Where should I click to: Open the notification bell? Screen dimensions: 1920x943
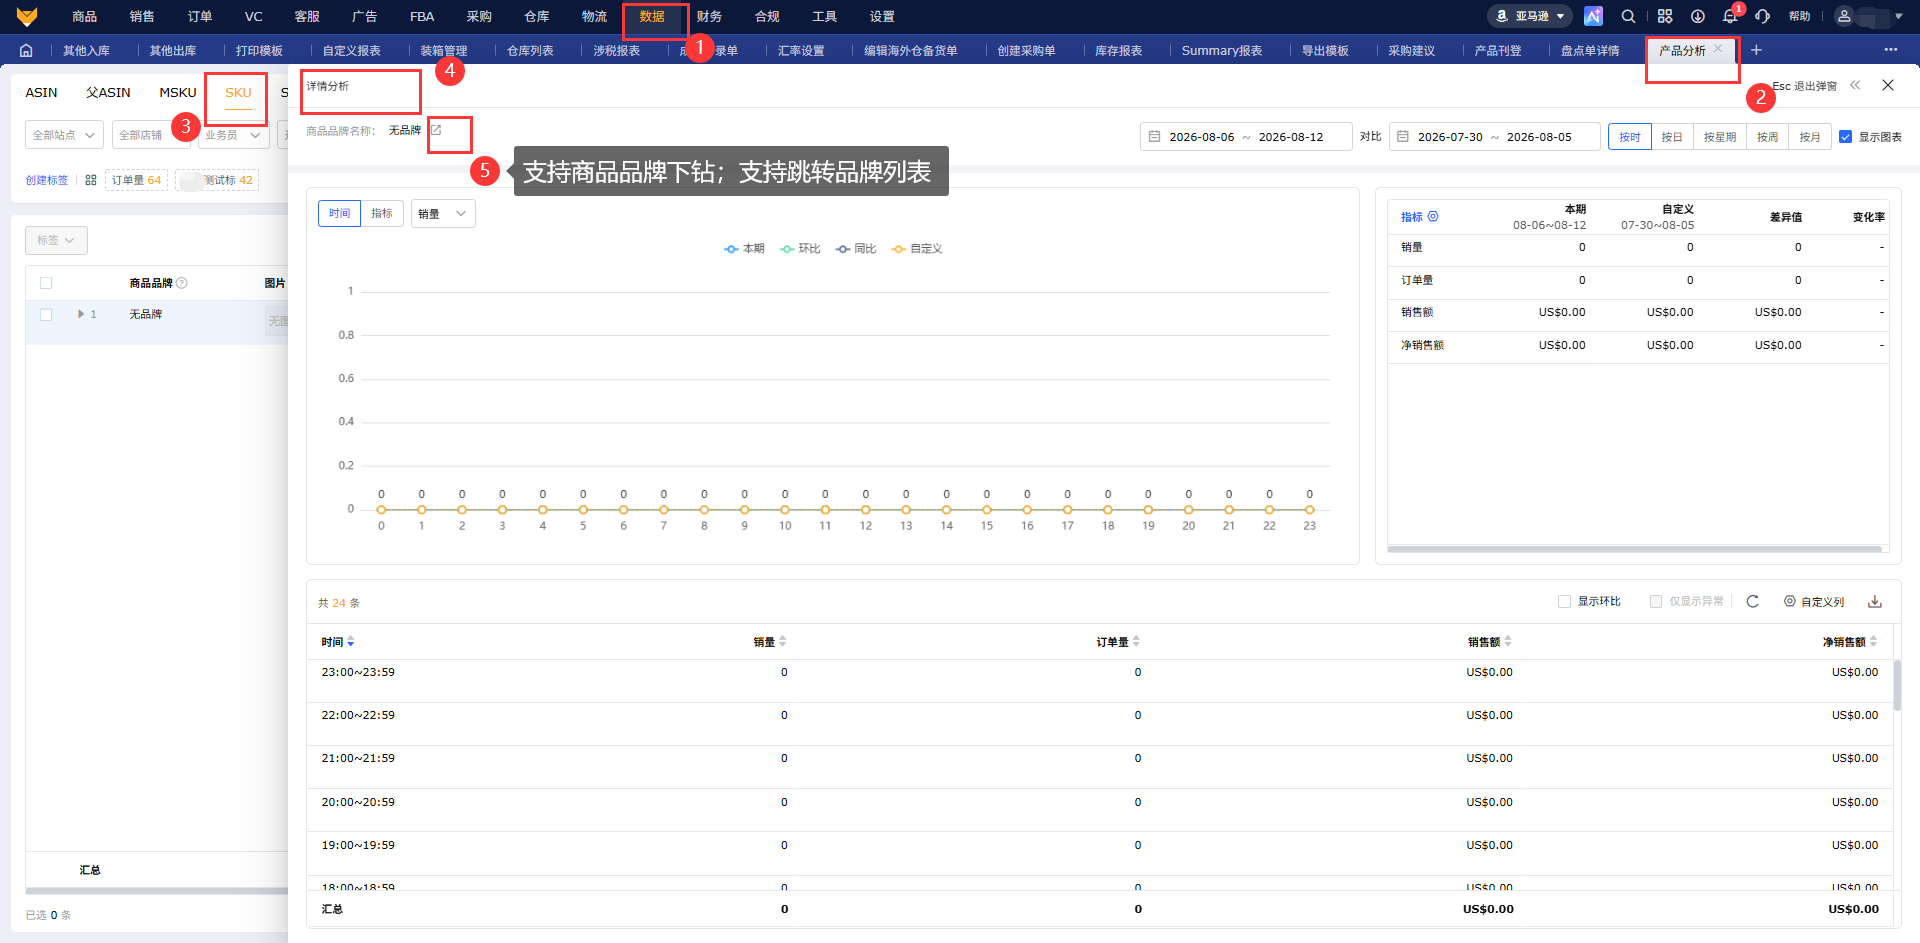pos(1730,16)
